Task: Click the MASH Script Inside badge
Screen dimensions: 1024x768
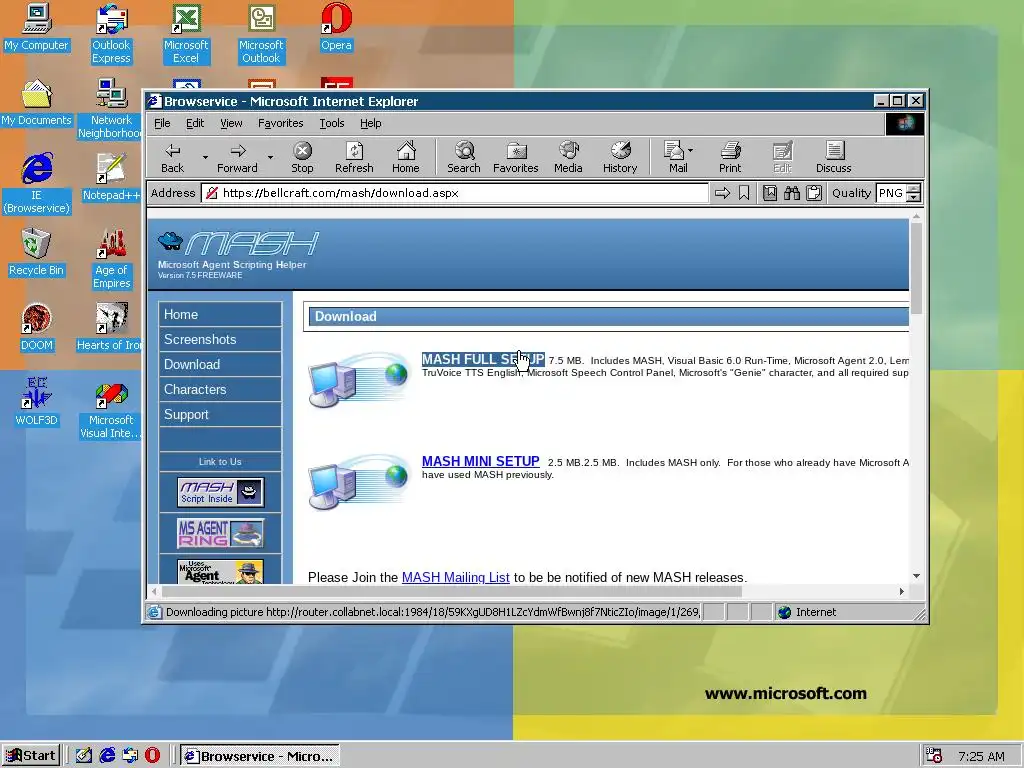Action: tap(221, 492)
